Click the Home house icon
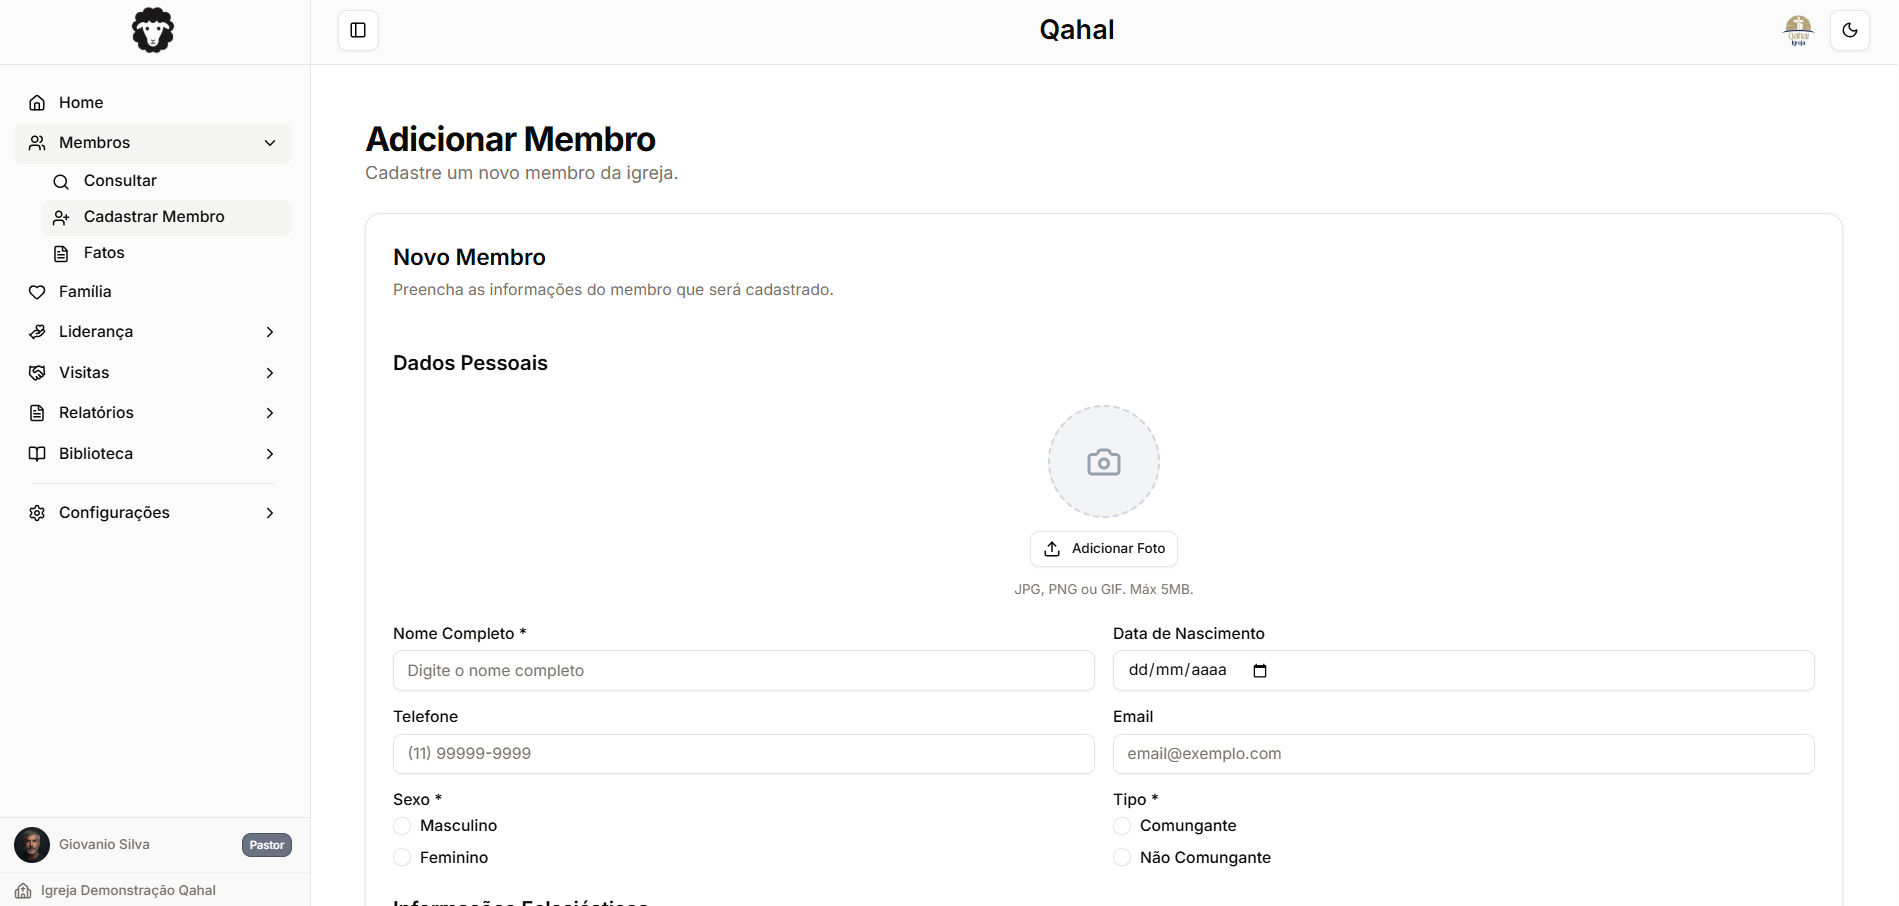This screenshot has width=1899, height=906. (x=37, y=103)
